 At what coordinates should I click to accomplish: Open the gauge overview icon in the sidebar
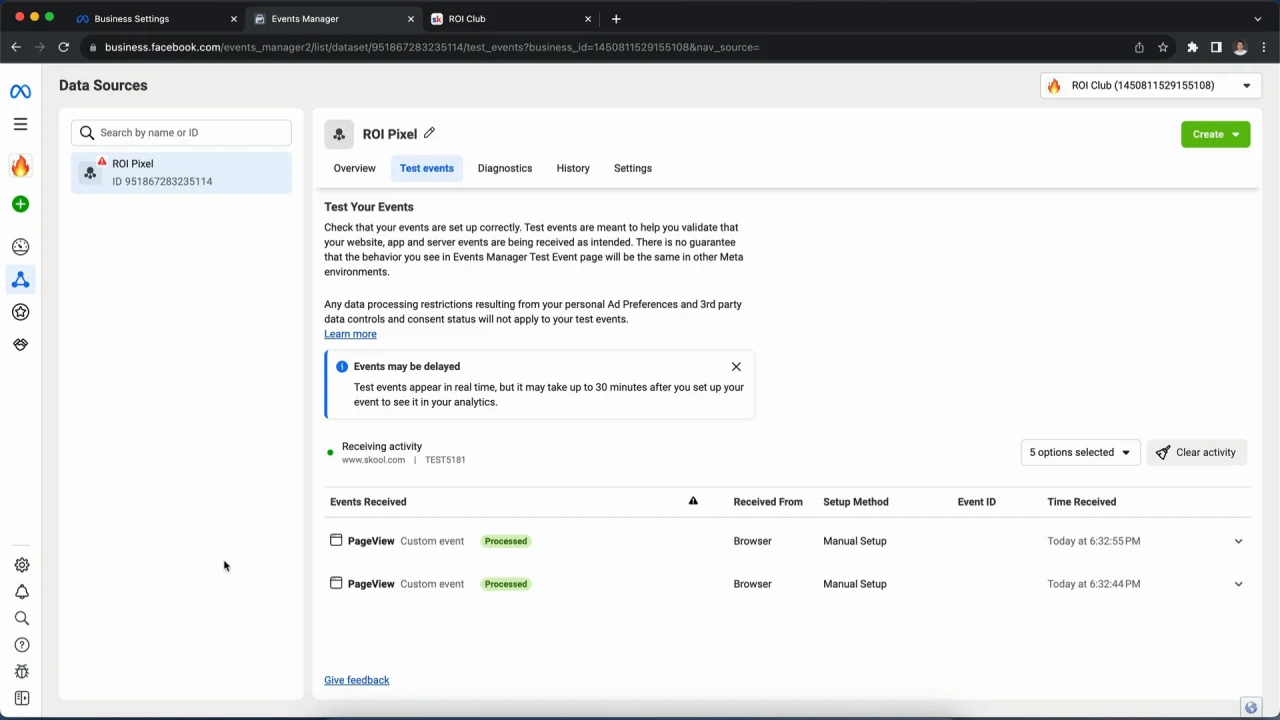coord(20,247)
